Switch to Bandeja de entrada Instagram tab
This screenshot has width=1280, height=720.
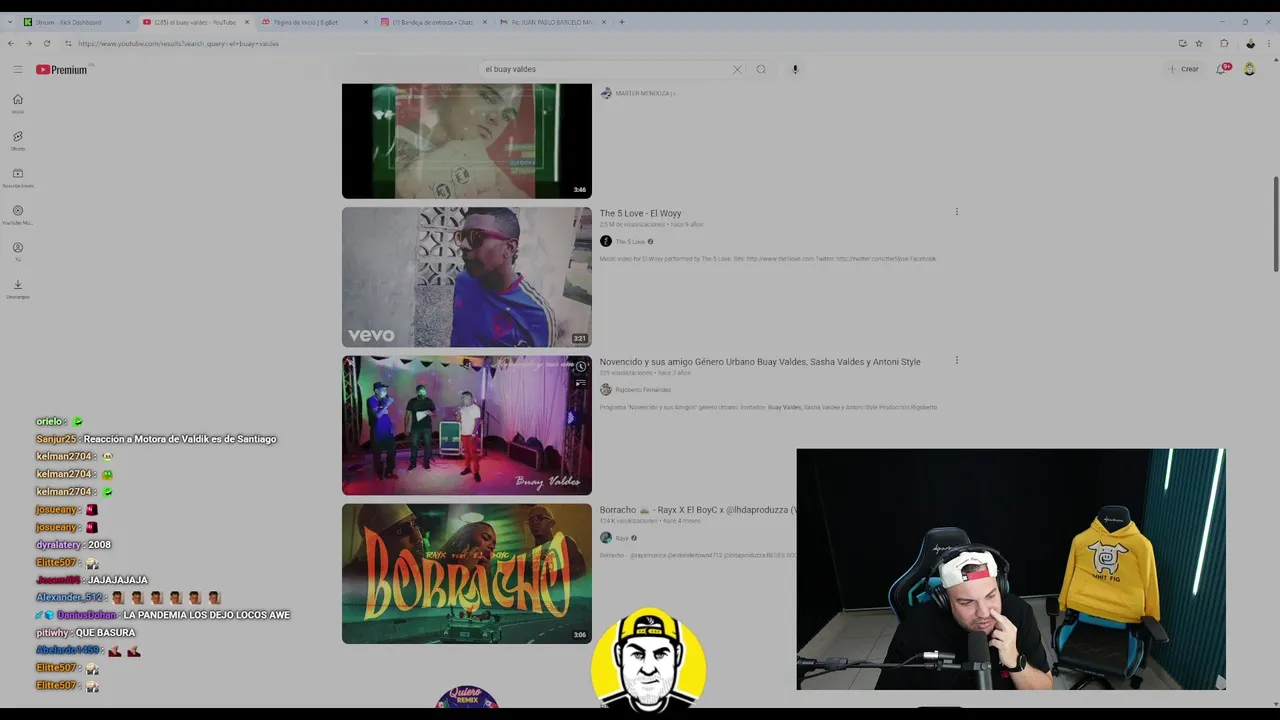[x=433, y=22]
